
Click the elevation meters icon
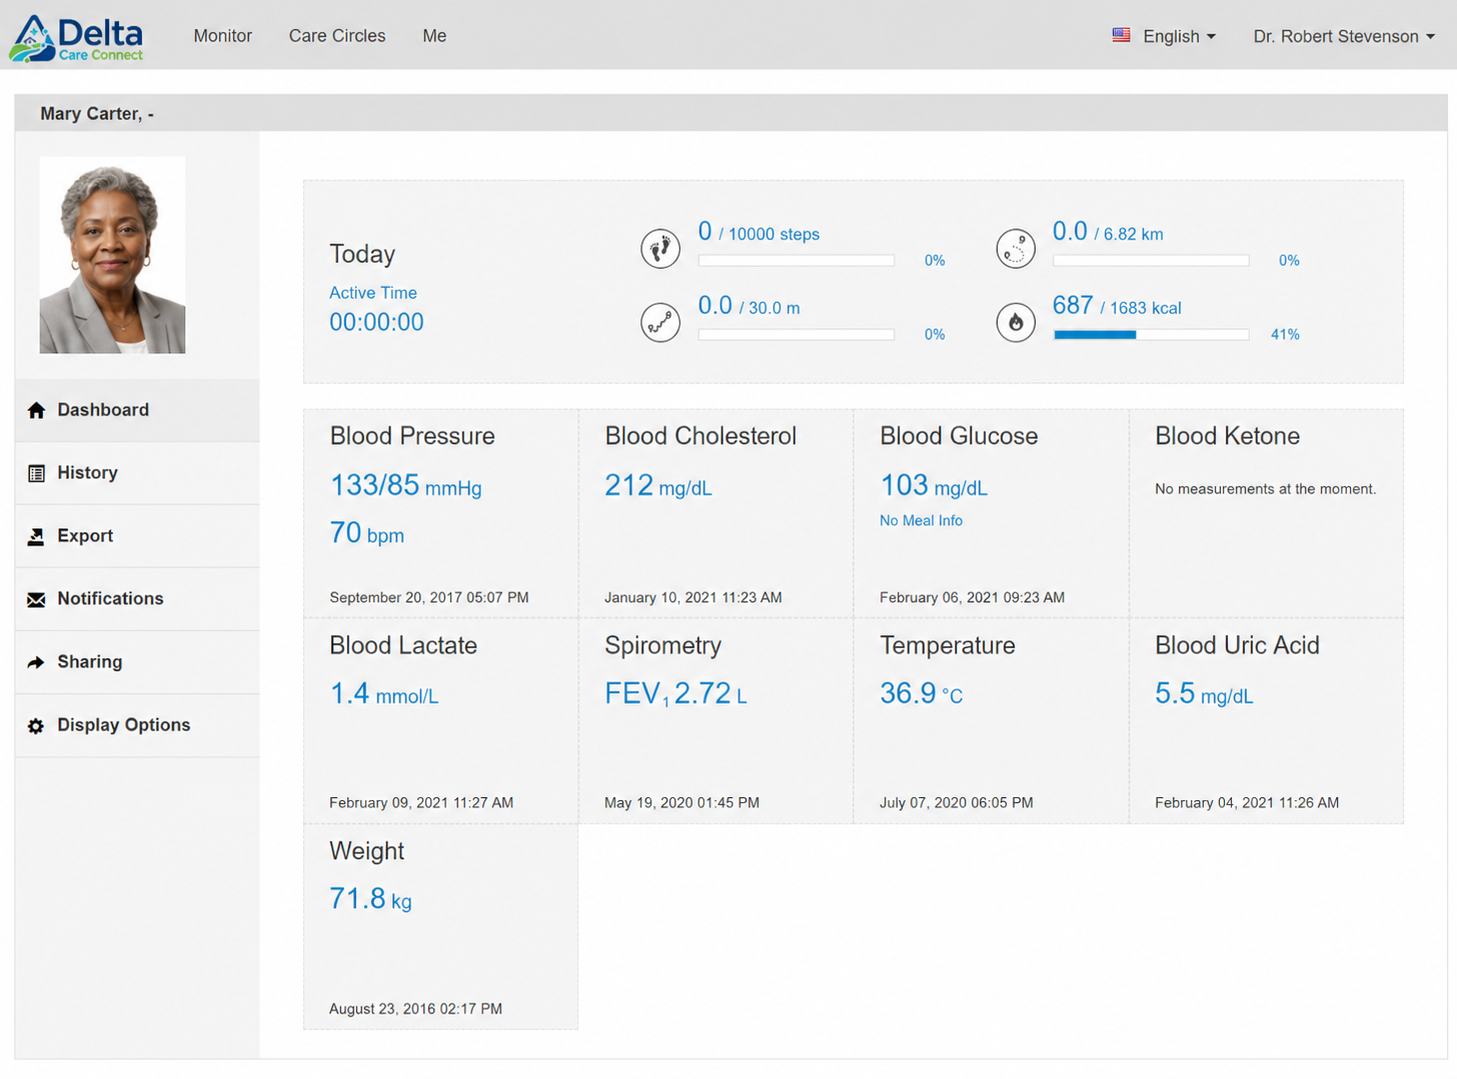(x=660, y=322)
